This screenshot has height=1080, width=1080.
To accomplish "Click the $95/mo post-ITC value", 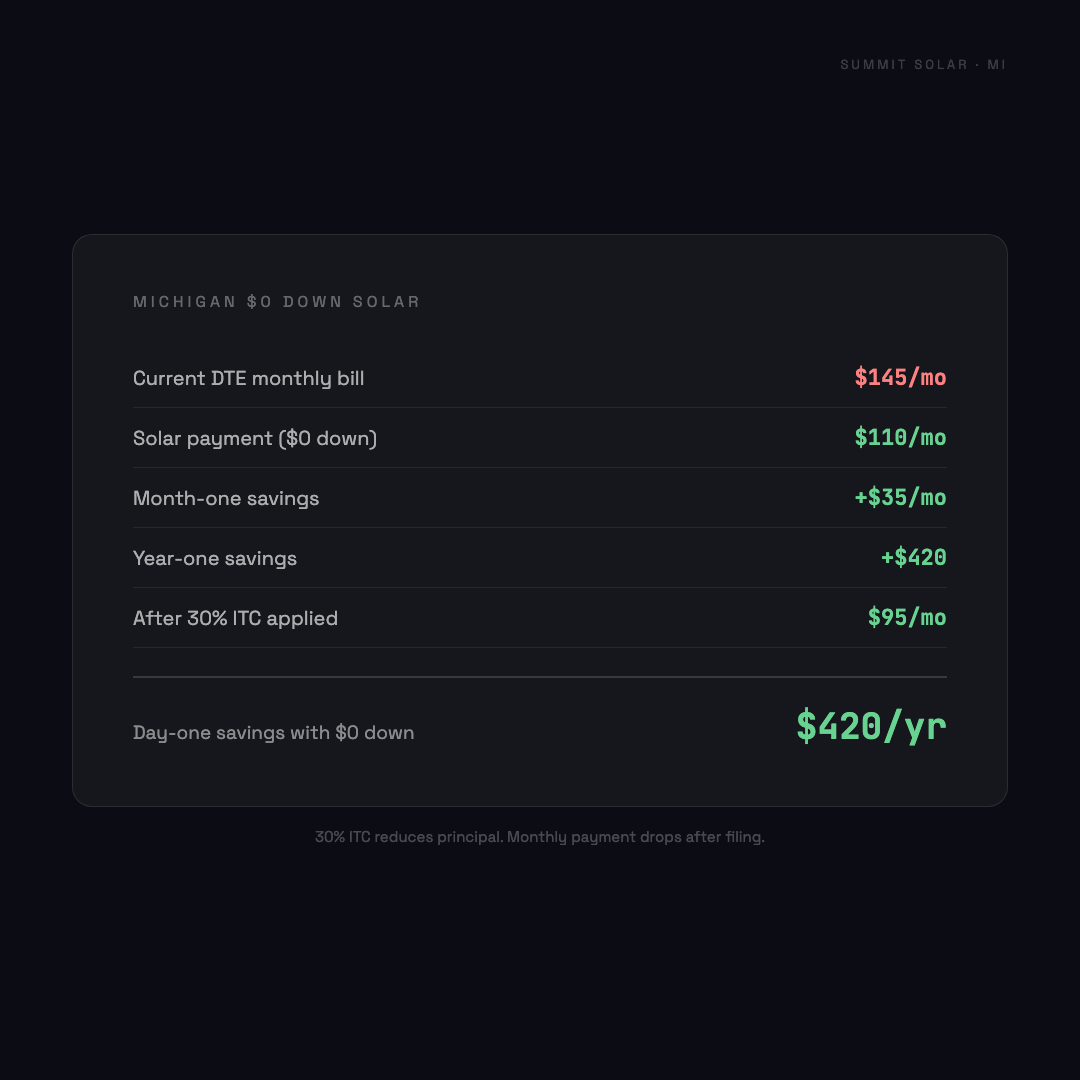I will click(907, 617).
